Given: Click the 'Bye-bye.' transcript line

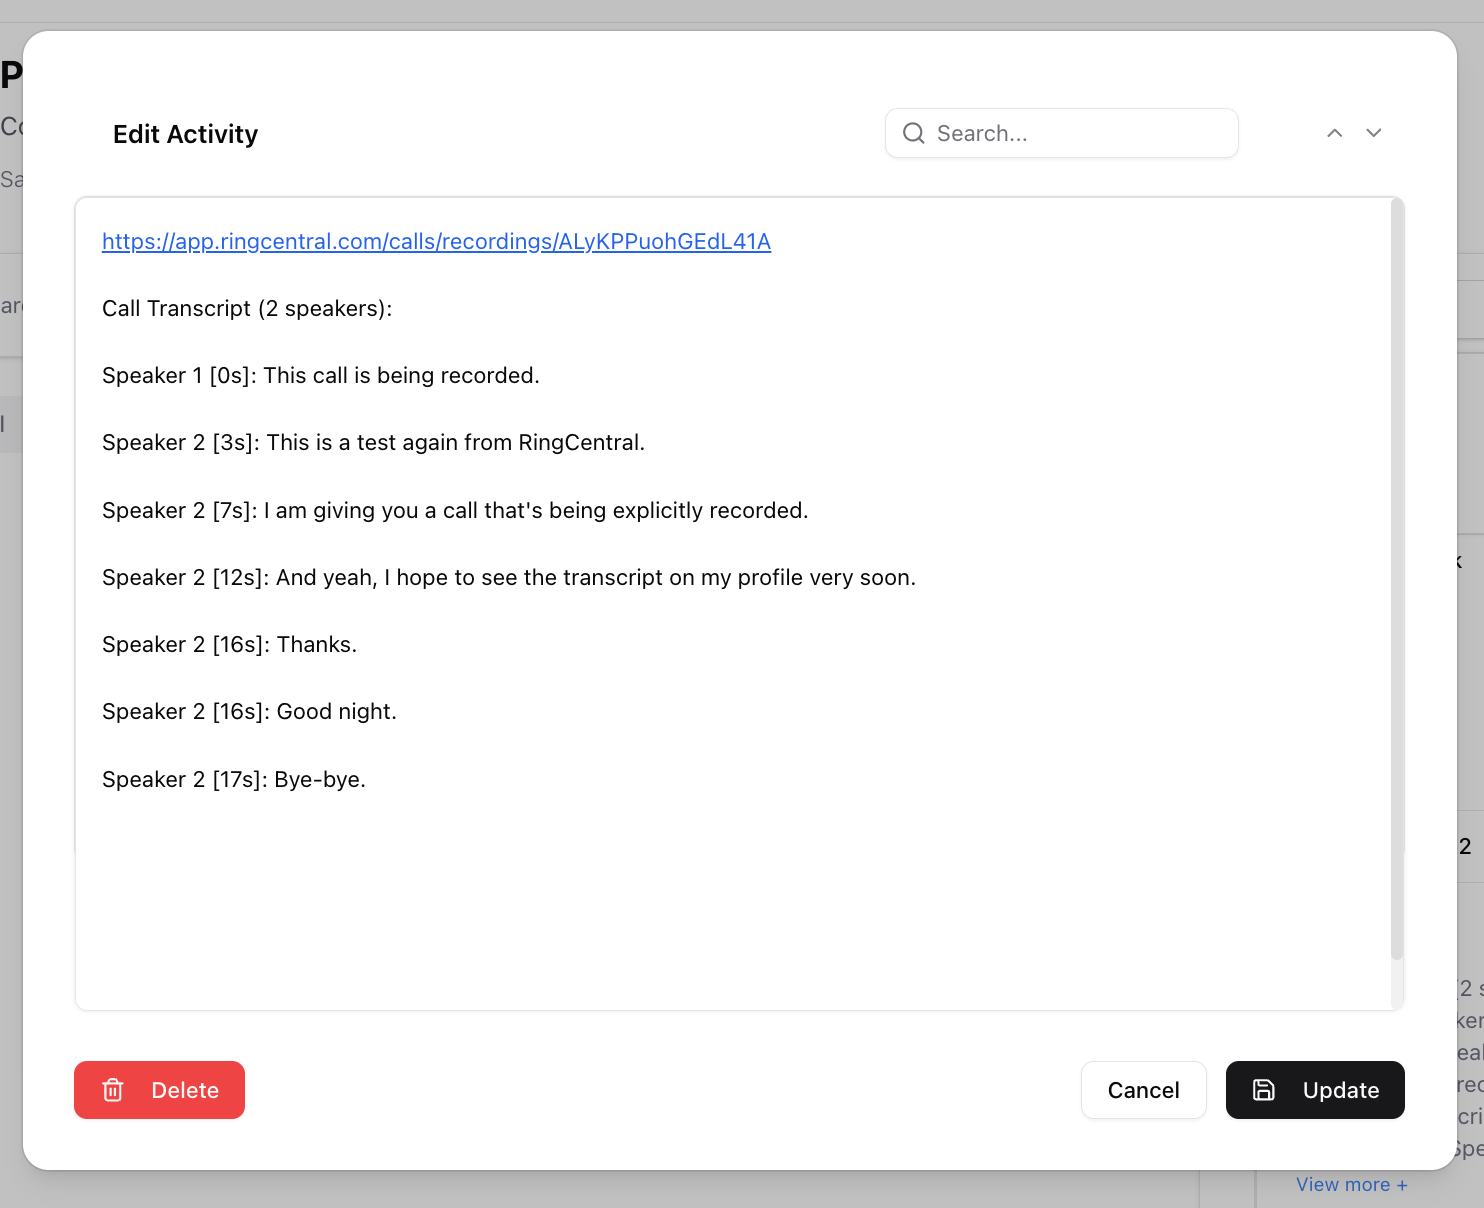Looking at the screenshot, I should pos(234,780).
